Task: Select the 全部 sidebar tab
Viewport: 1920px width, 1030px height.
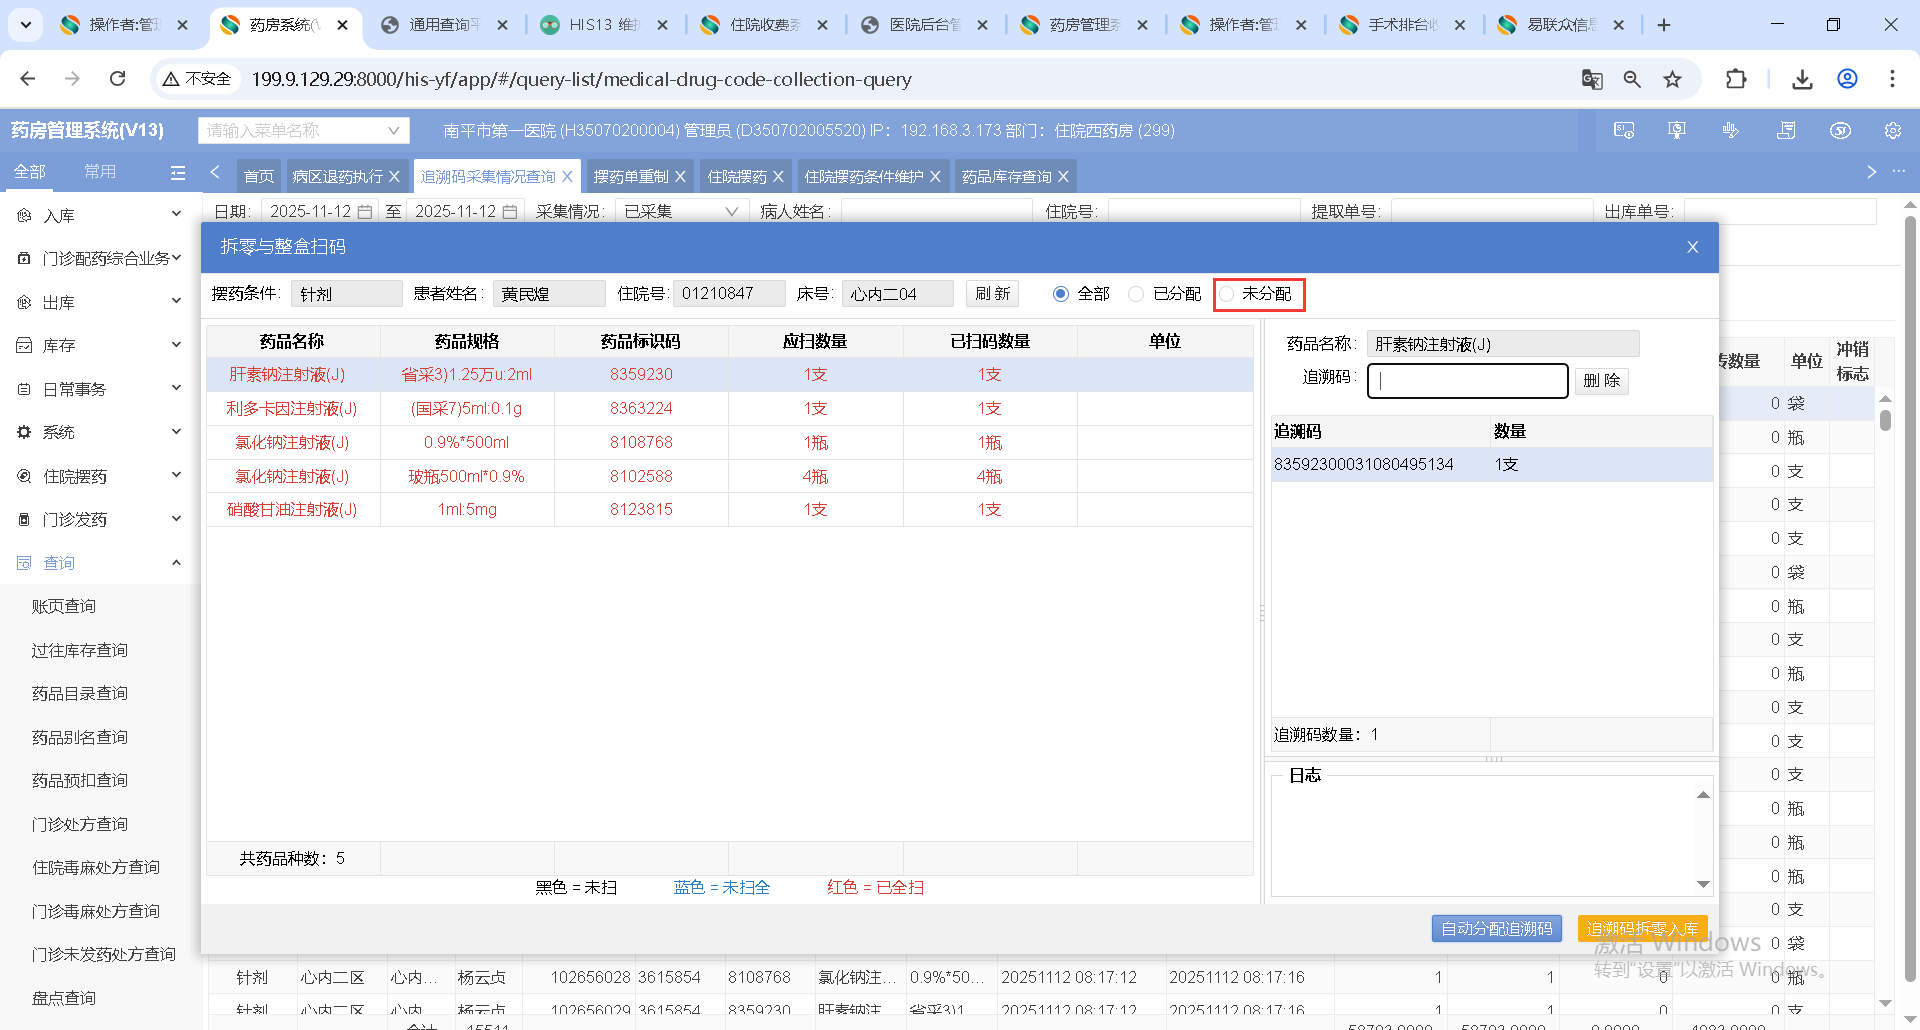Action: coord(30,172)
